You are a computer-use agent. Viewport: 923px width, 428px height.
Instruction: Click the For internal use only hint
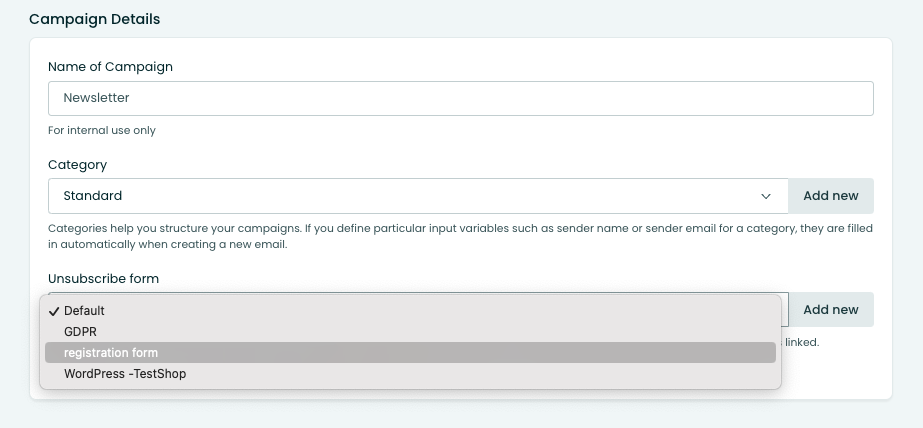102,130
